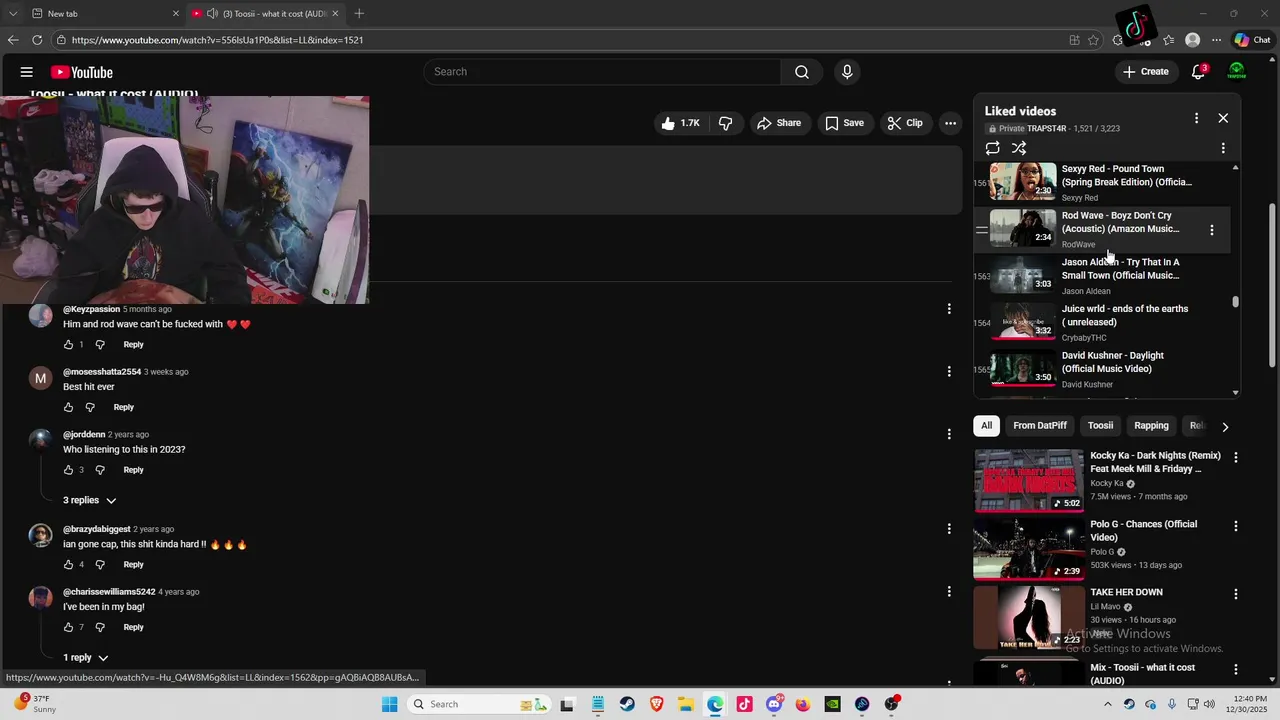Open comment options for @charissewilliams5242's comment
Image resolution: width=1280 pixels, height=720 pixels.
tap(949, 591)
